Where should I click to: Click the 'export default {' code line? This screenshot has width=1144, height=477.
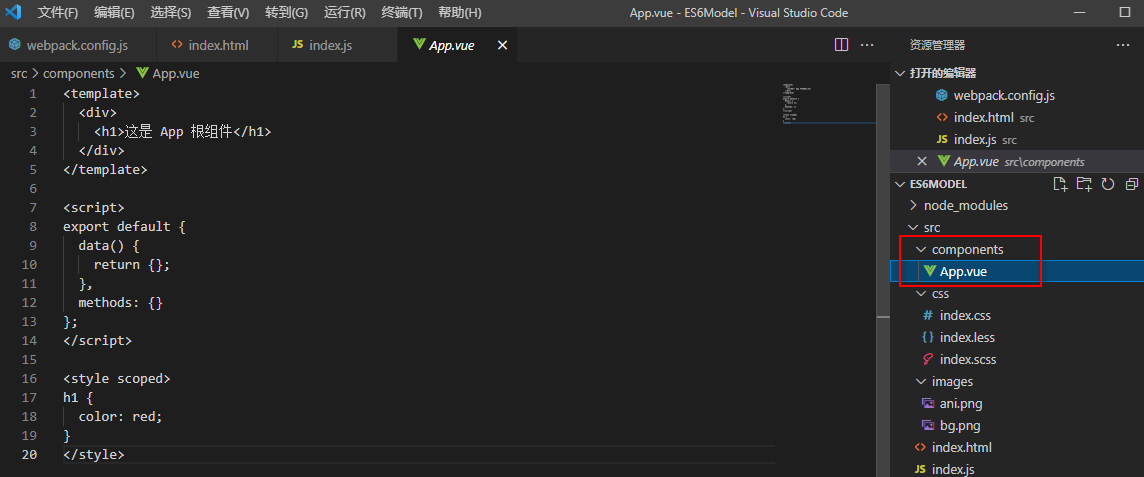pos(125,227)
